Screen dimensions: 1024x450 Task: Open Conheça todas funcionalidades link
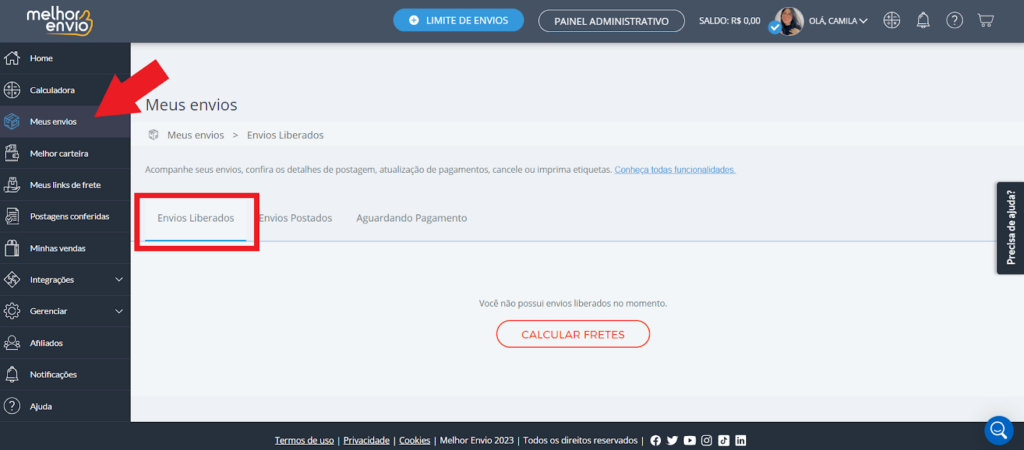coord(675,170)
